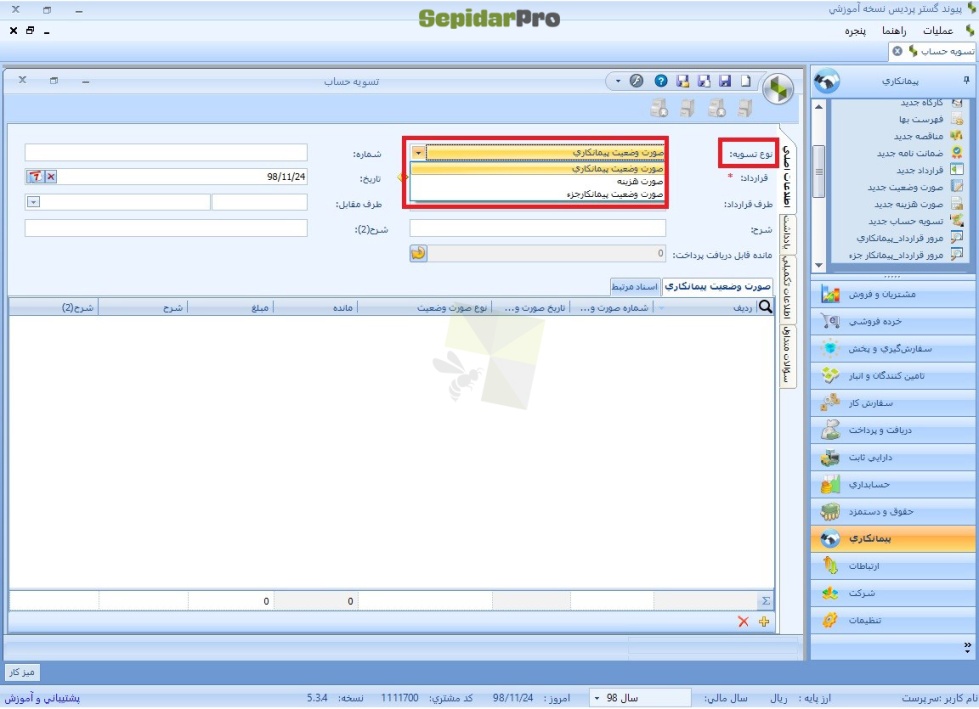Open مناقصه جدید in the side panel

[x=918, y=136]
